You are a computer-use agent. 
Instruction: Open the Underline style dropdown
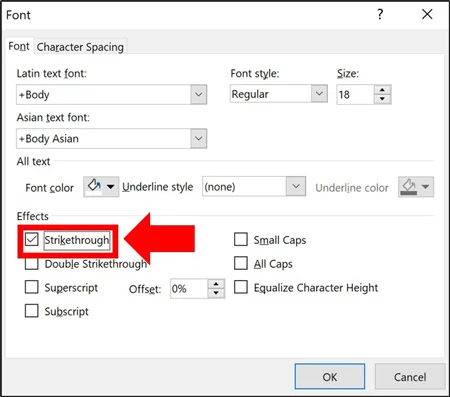pyautogui.click(x=296, y=186)
